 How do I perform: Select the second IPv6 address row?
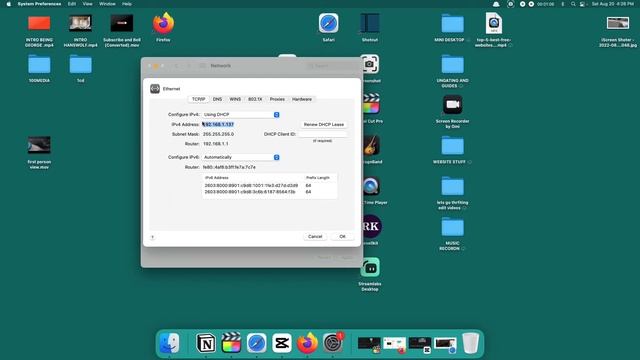[269, 192]
